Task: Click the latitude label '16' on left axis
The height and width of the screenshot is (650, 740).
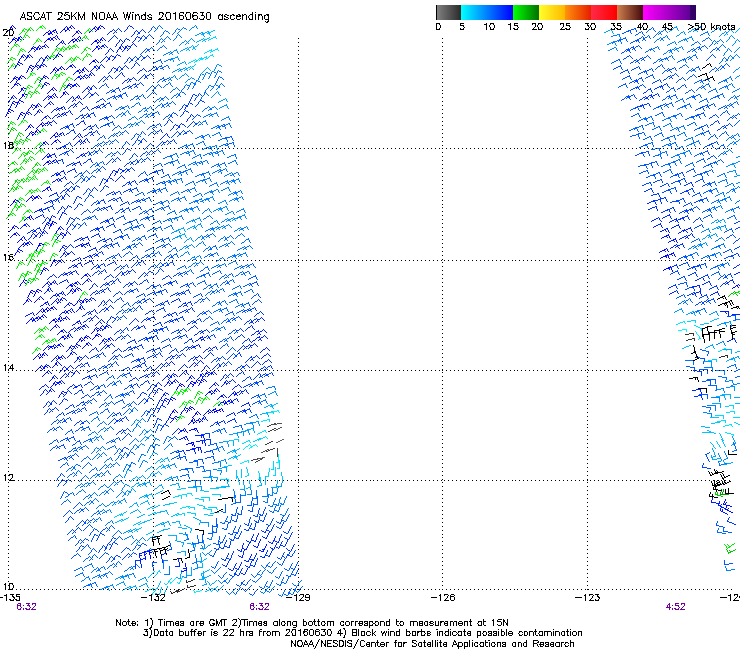Action: (x=8, y=257)
